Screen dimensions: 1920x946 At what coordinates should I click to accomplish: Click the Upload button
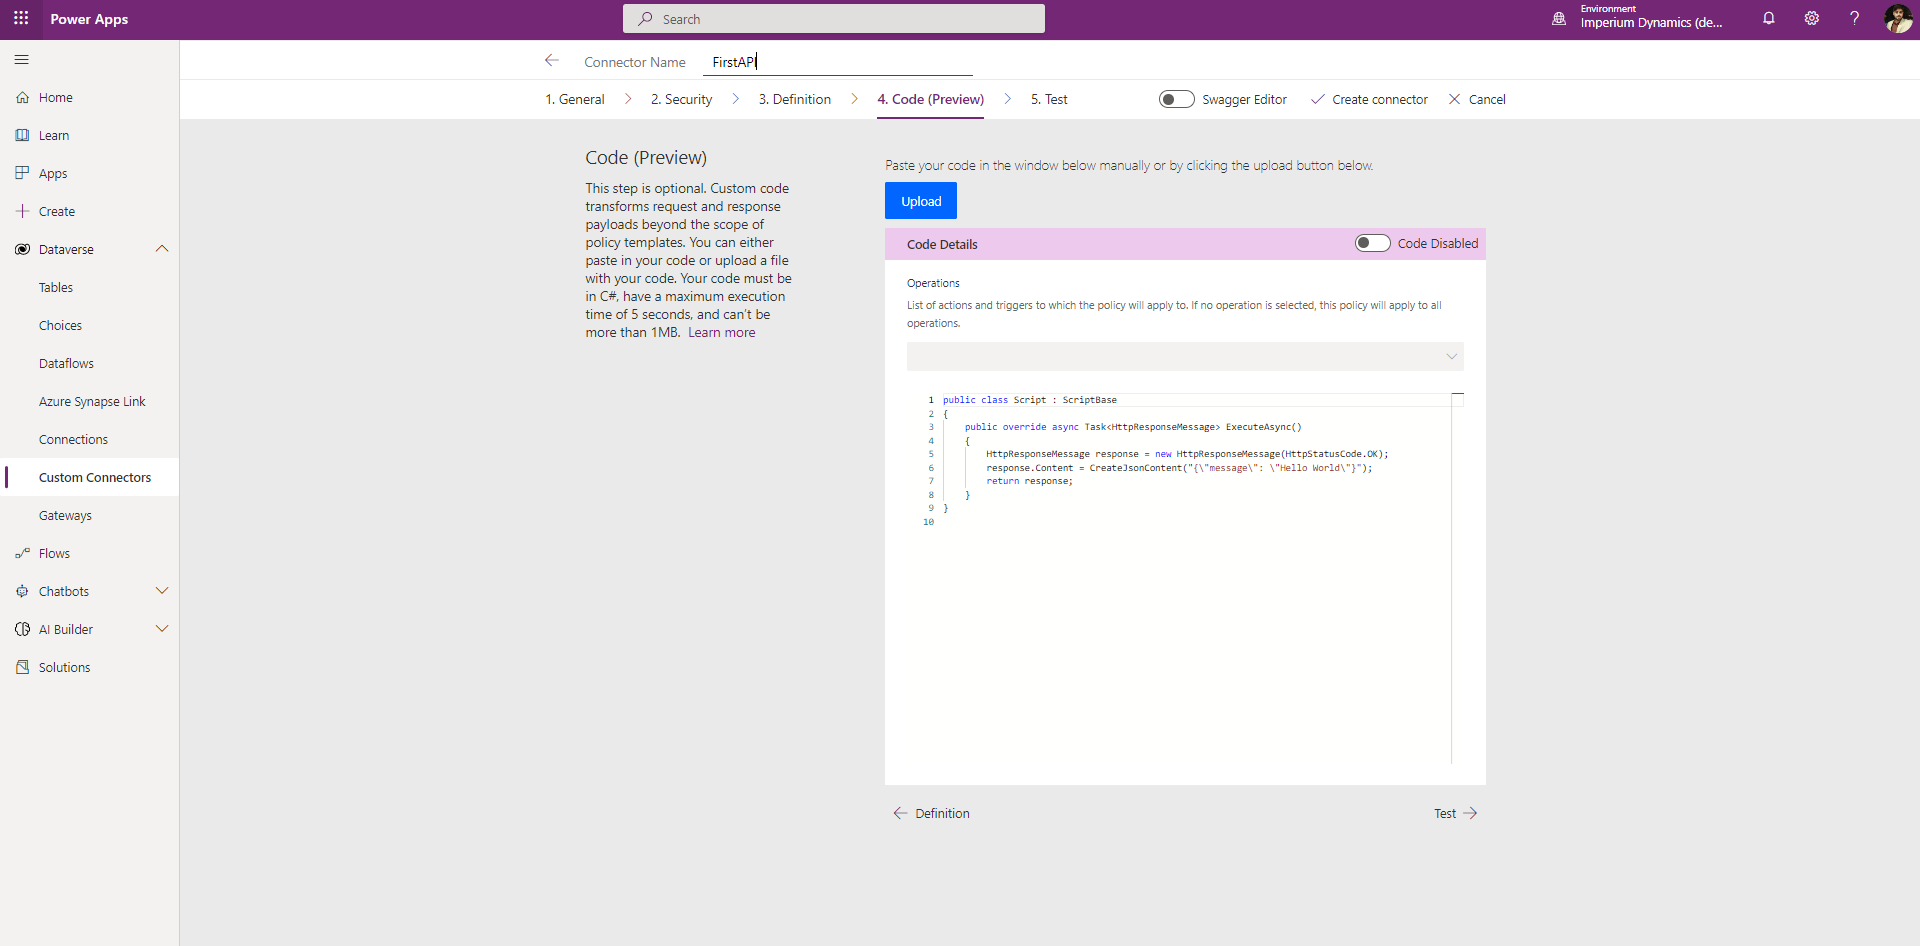click(920, 201)
